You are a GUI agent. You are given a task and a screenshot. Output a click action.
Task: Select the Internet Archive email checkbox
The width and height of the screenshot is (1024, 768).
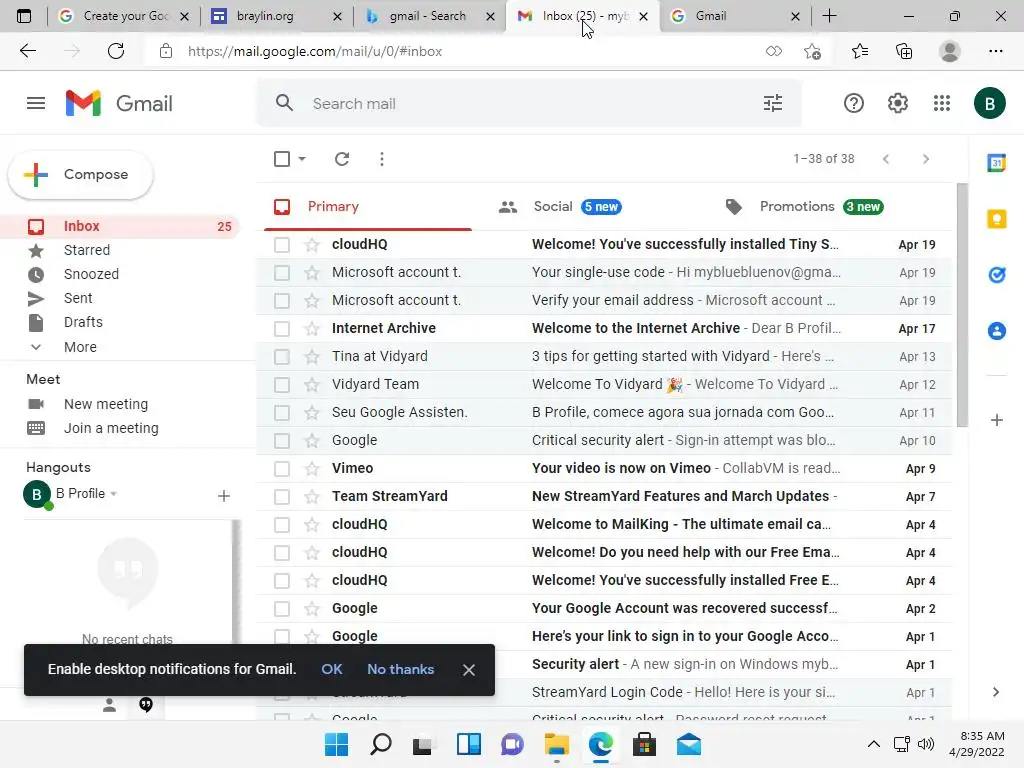pos(281,329)
